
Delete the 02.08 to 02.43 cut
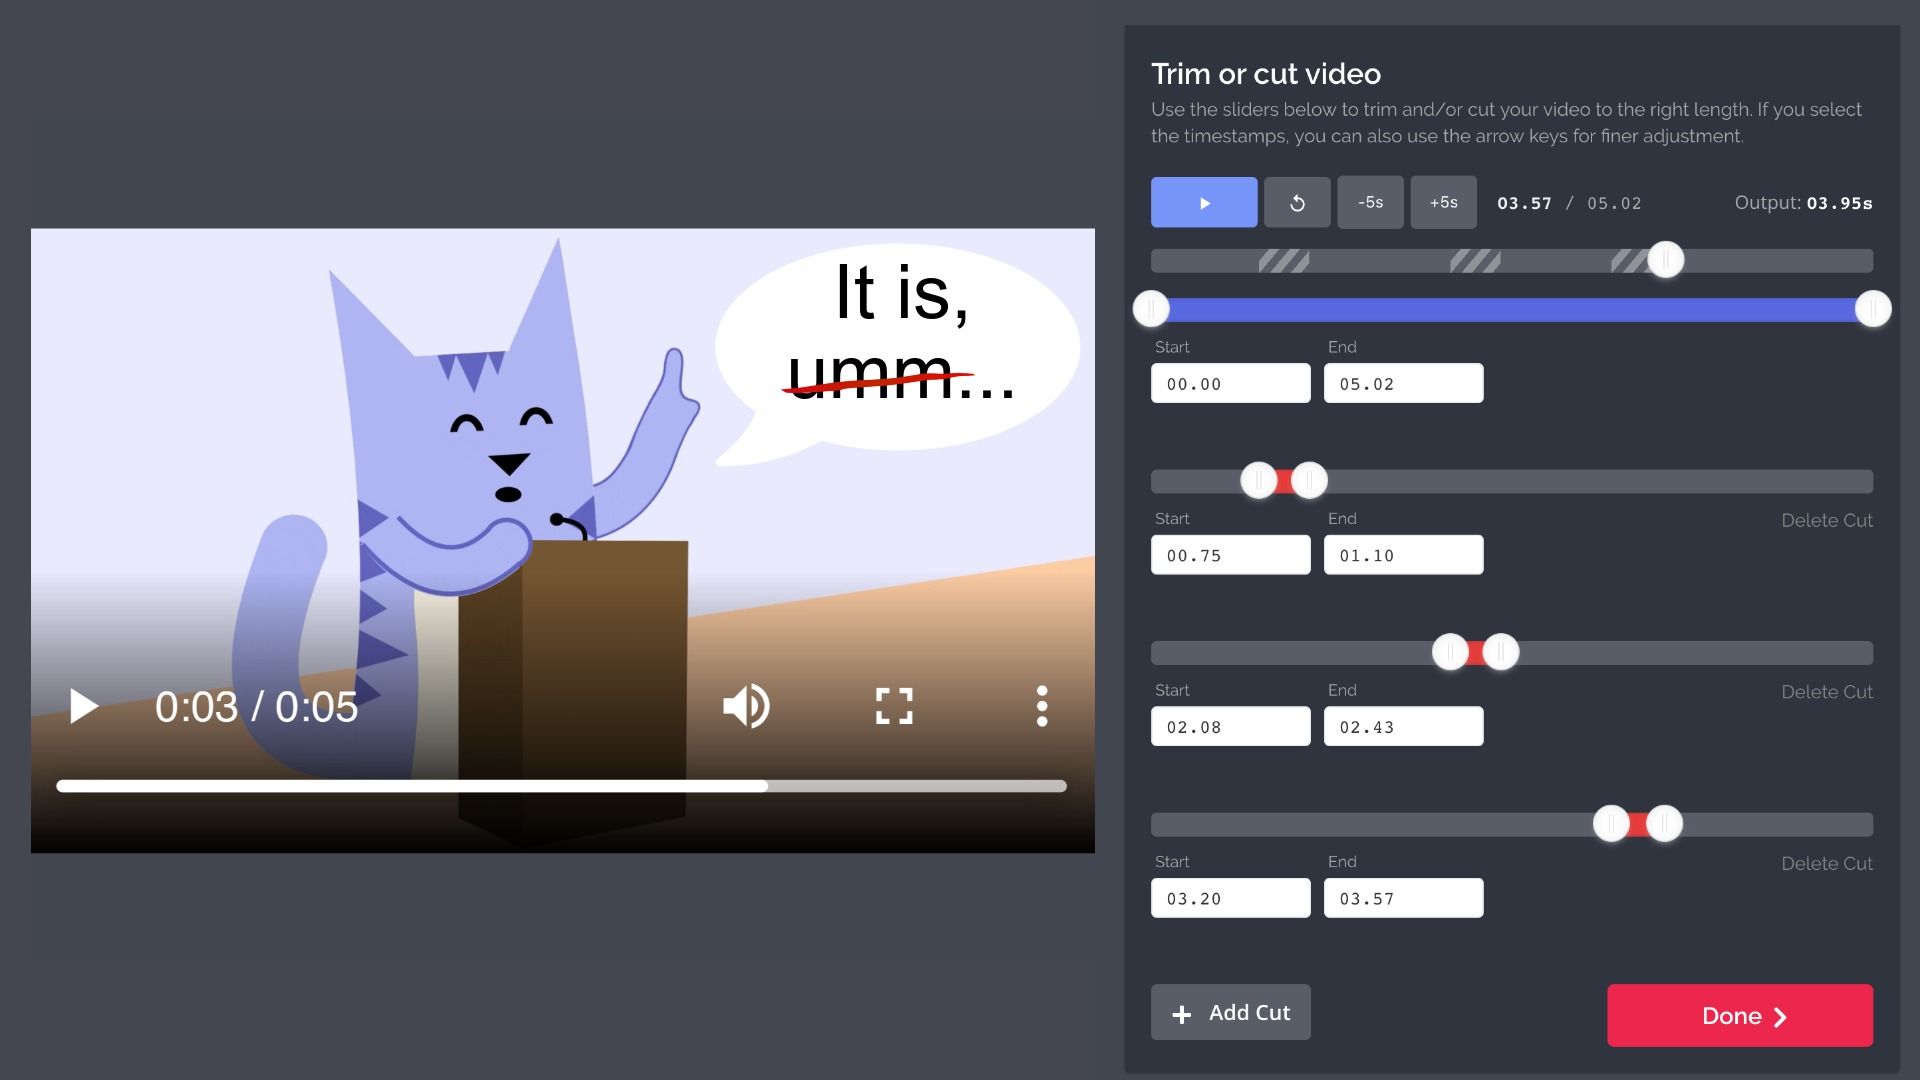coord(1827,691)
